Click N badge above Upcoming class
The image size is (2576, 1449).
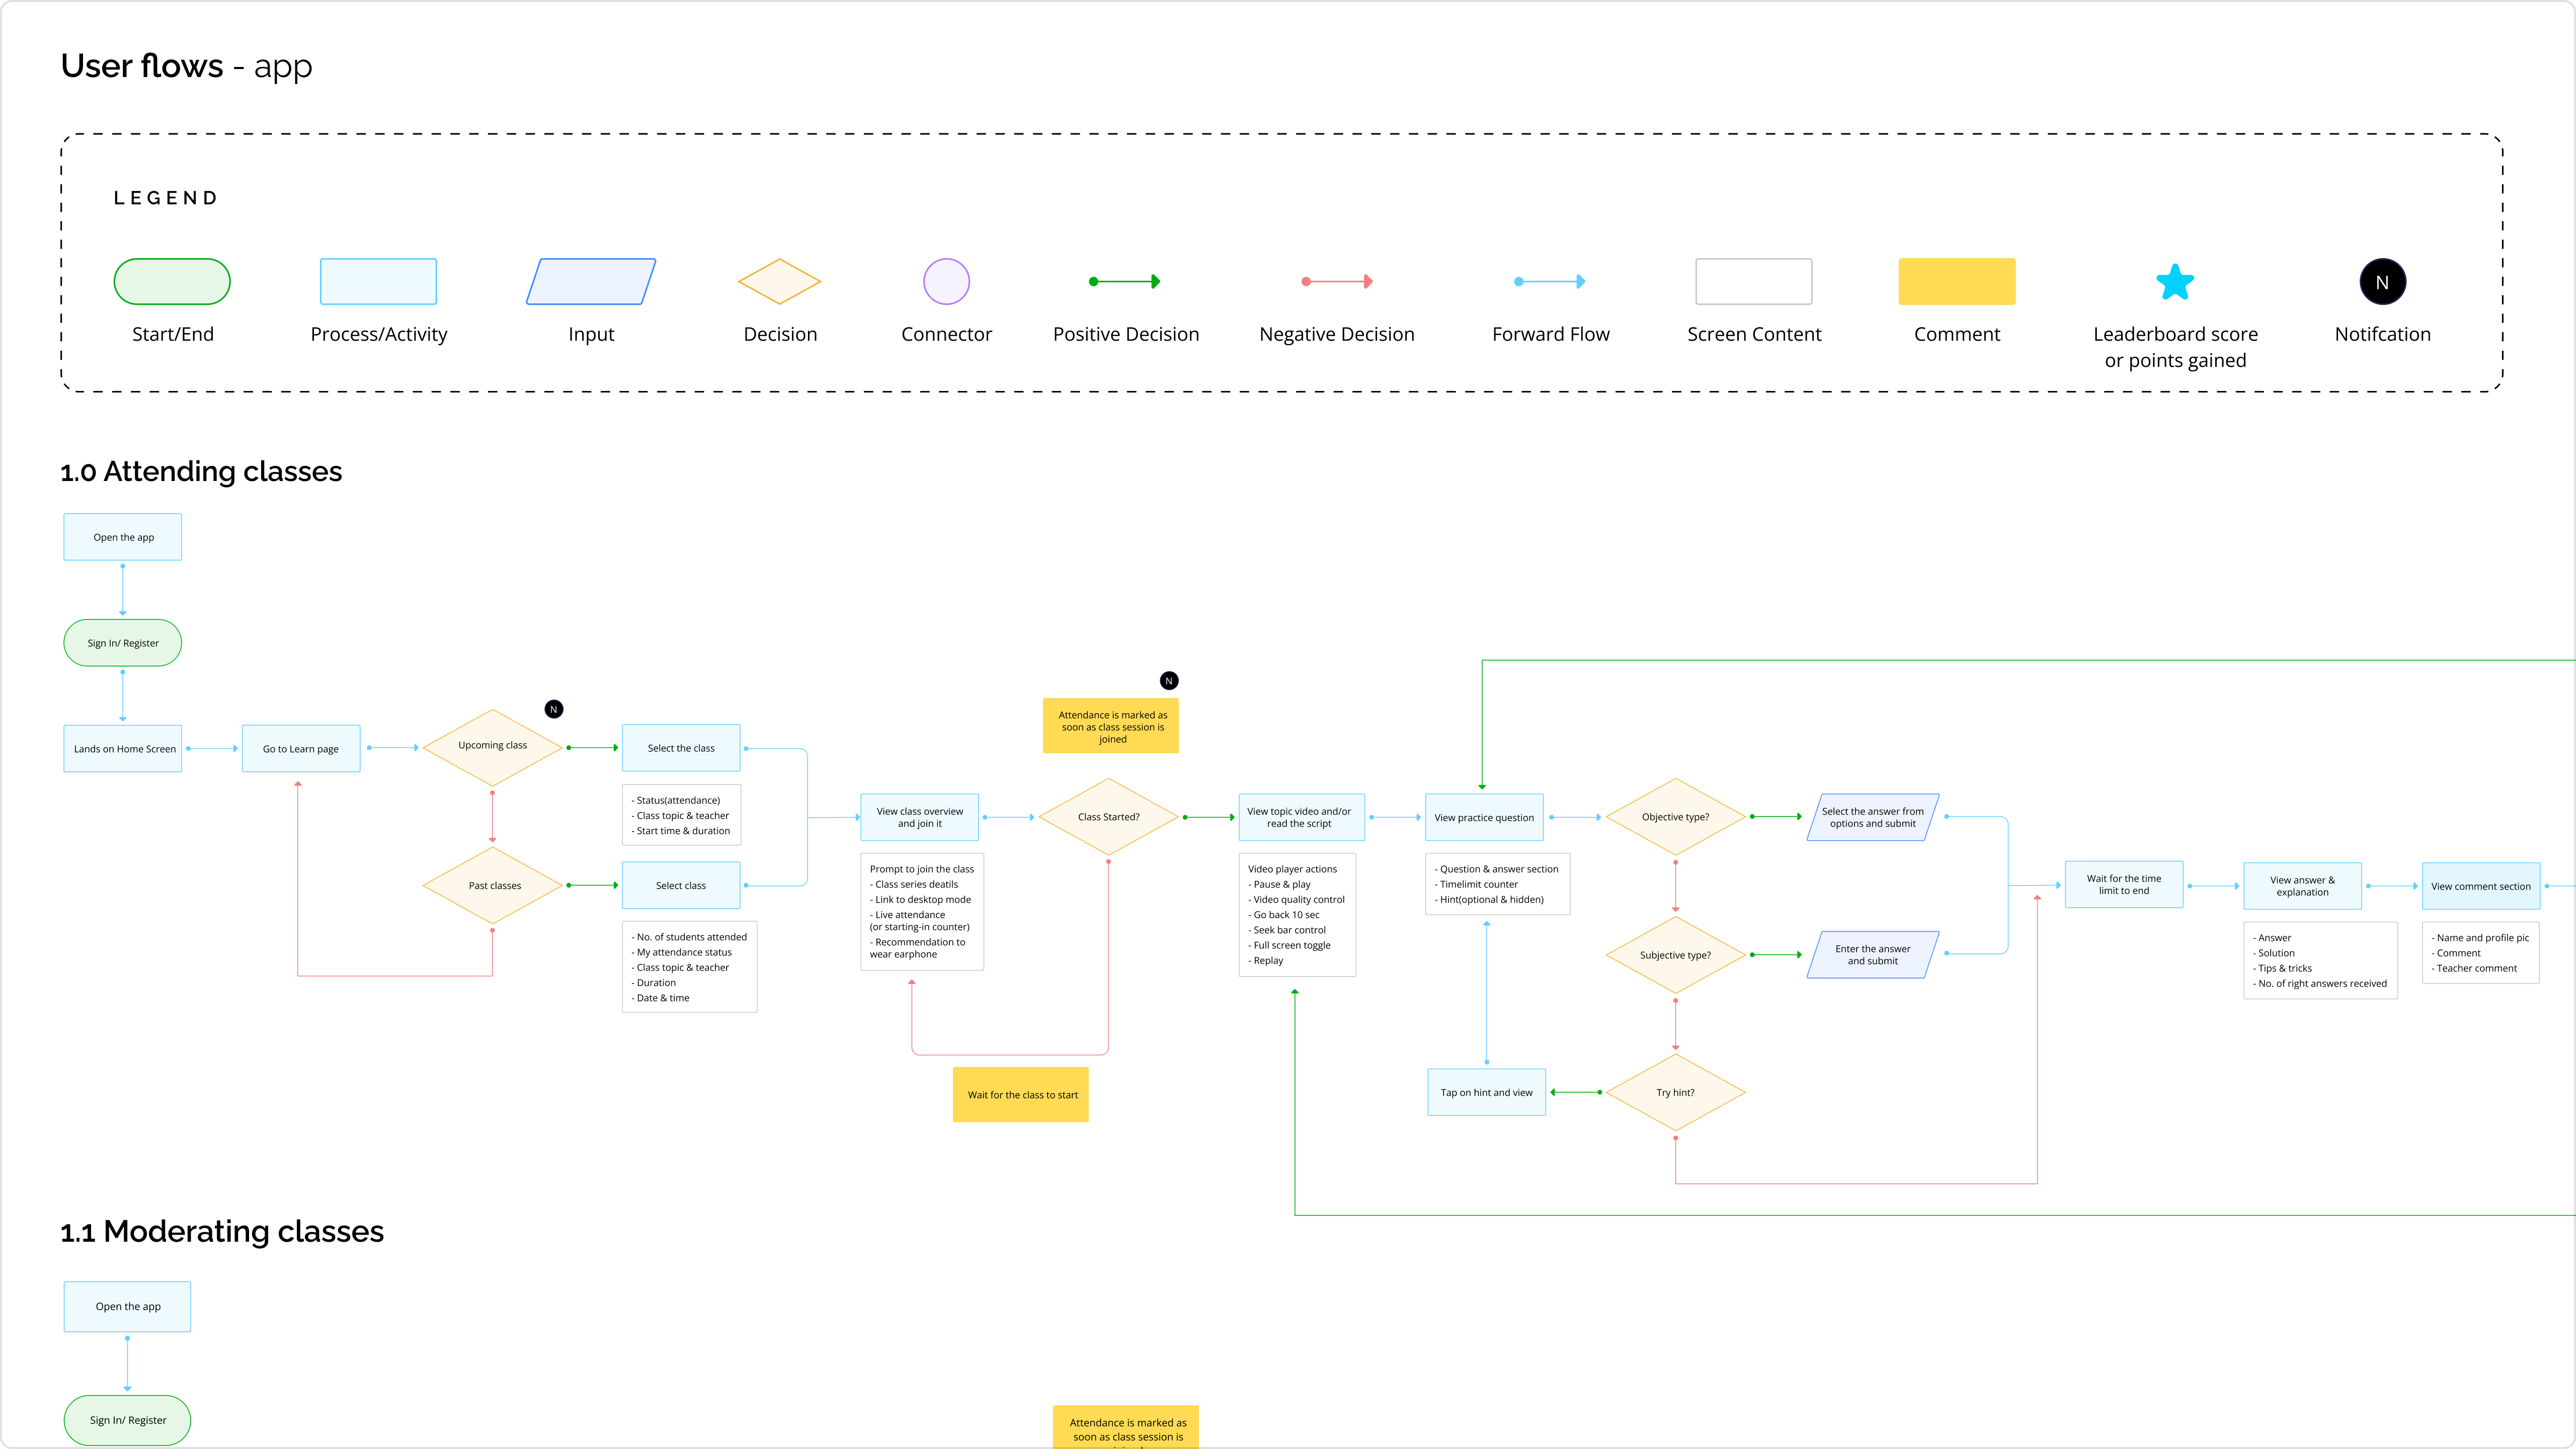(x=554, y=709)
